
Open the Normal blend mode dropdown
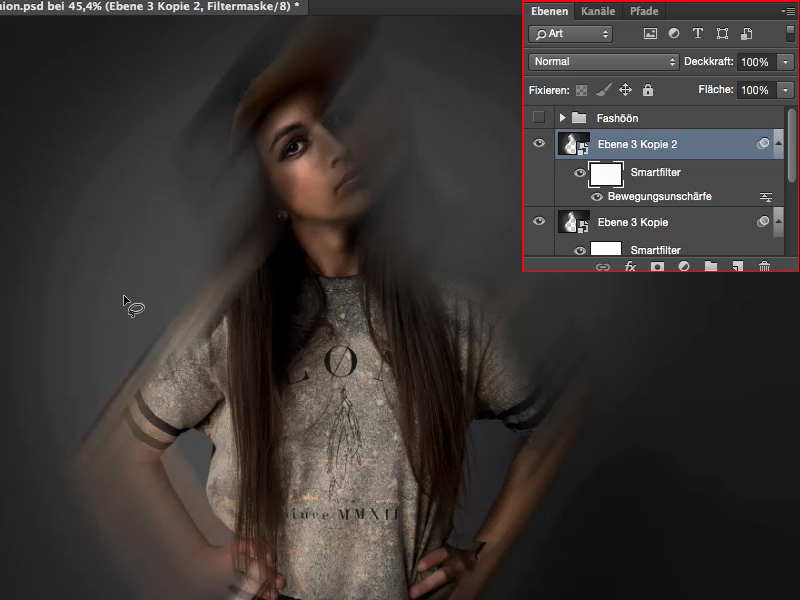click(x=603, y=61)
